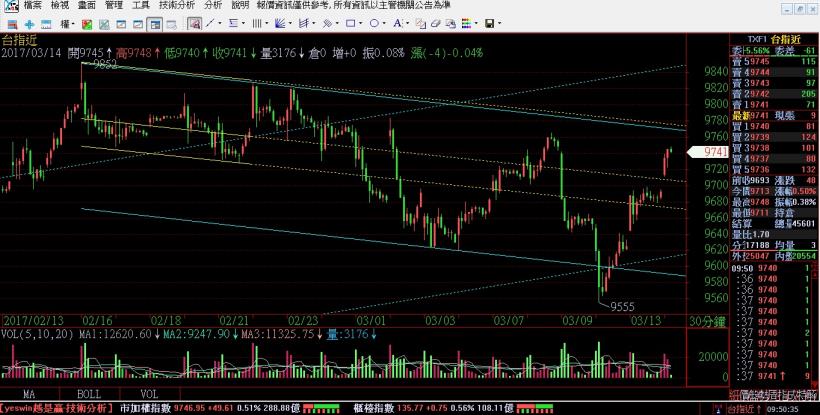Click the vertical cycle lines tool

256,23
